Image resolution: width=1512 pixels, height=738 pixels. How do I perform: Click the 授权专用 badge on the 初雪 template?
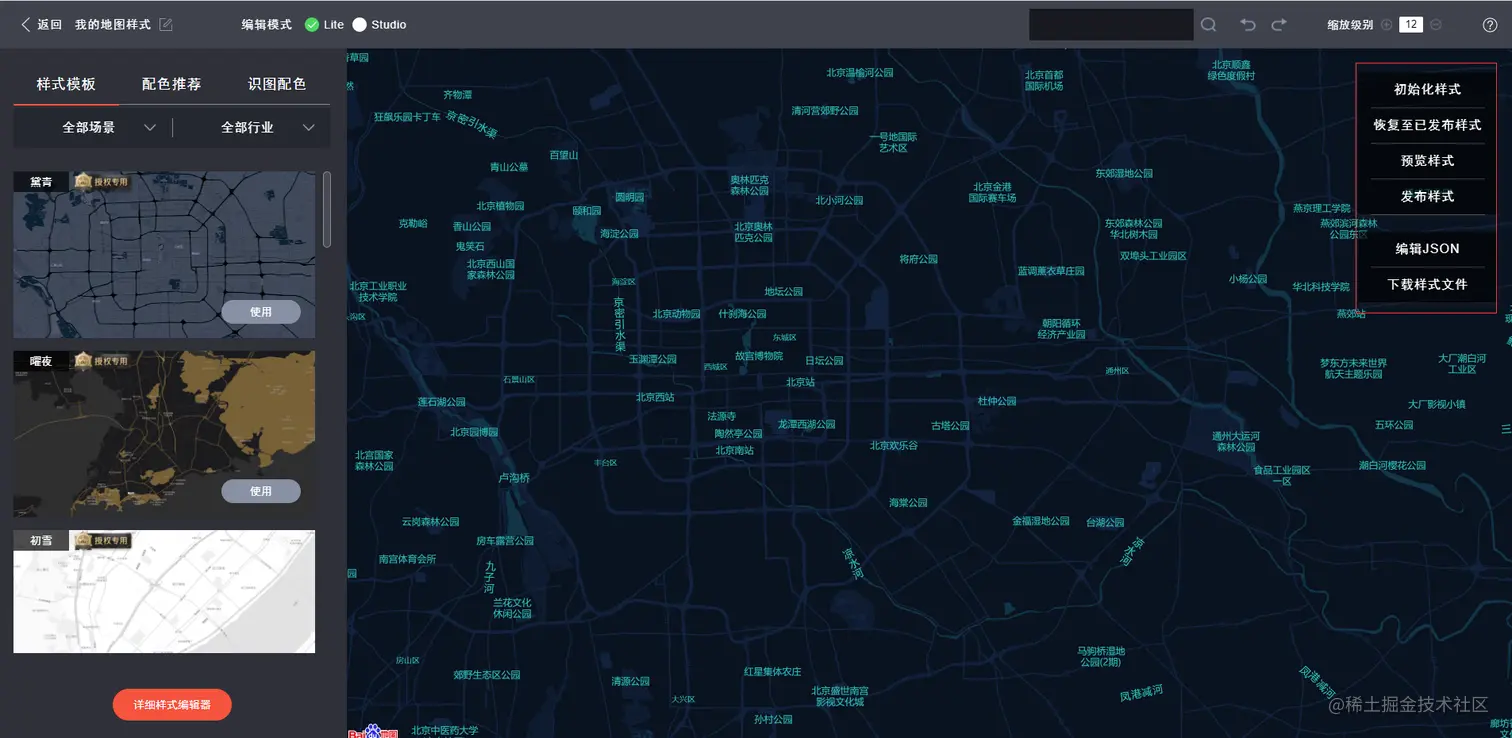pos(103,540)
